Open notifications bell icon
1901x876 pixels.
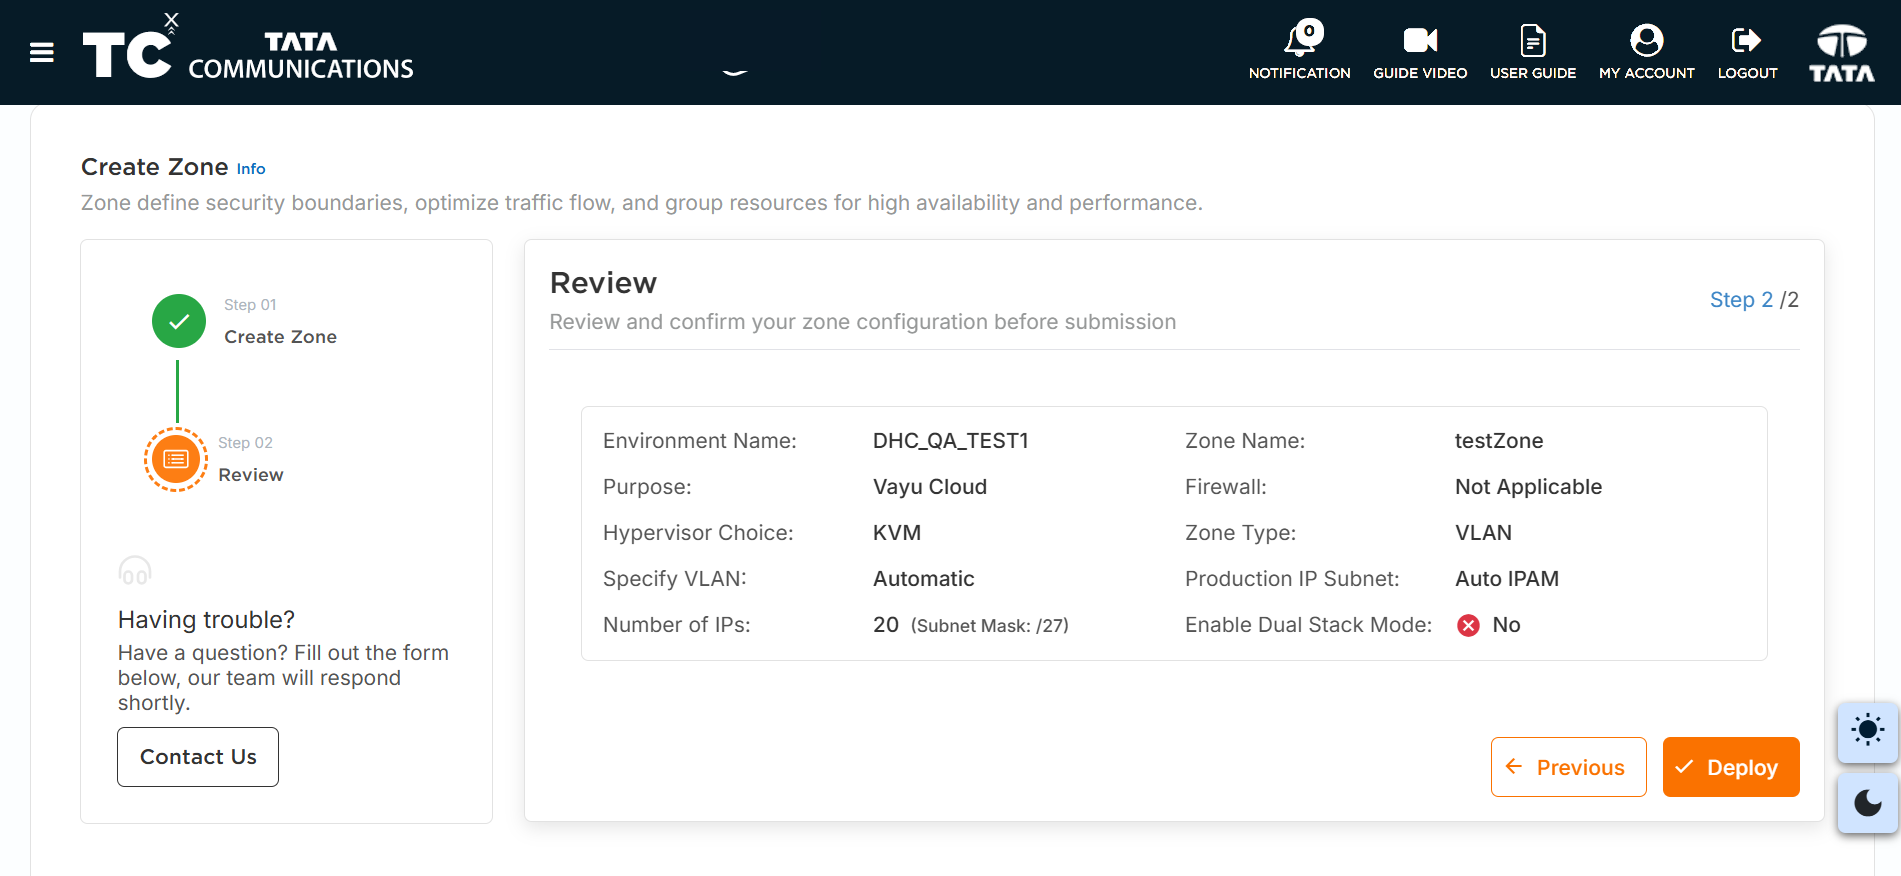pos(1303,38)
